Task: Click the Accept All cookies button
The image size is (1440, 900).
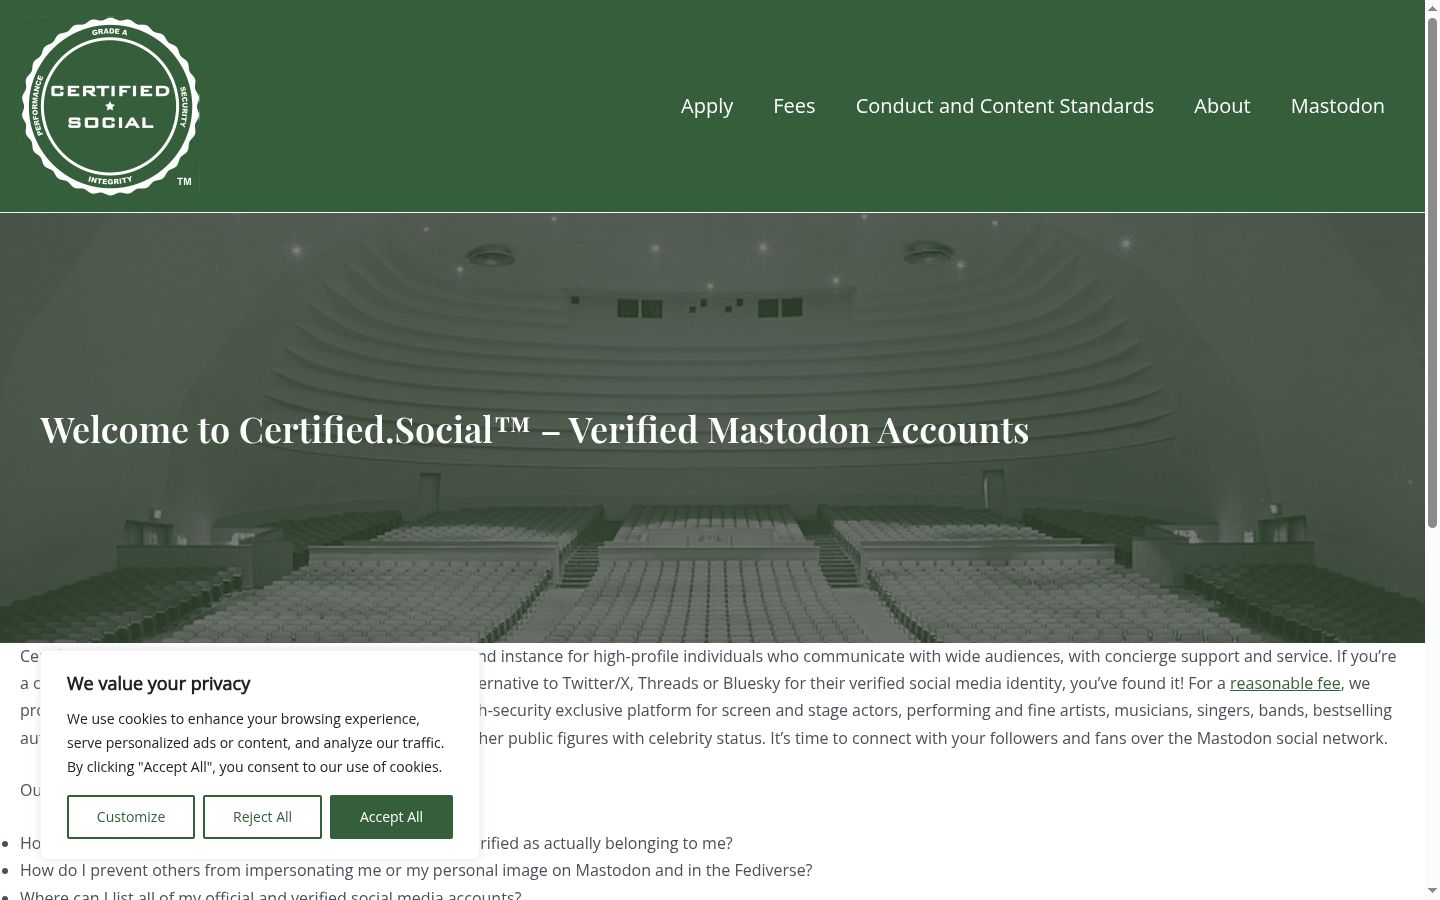Action: point(391,817)
